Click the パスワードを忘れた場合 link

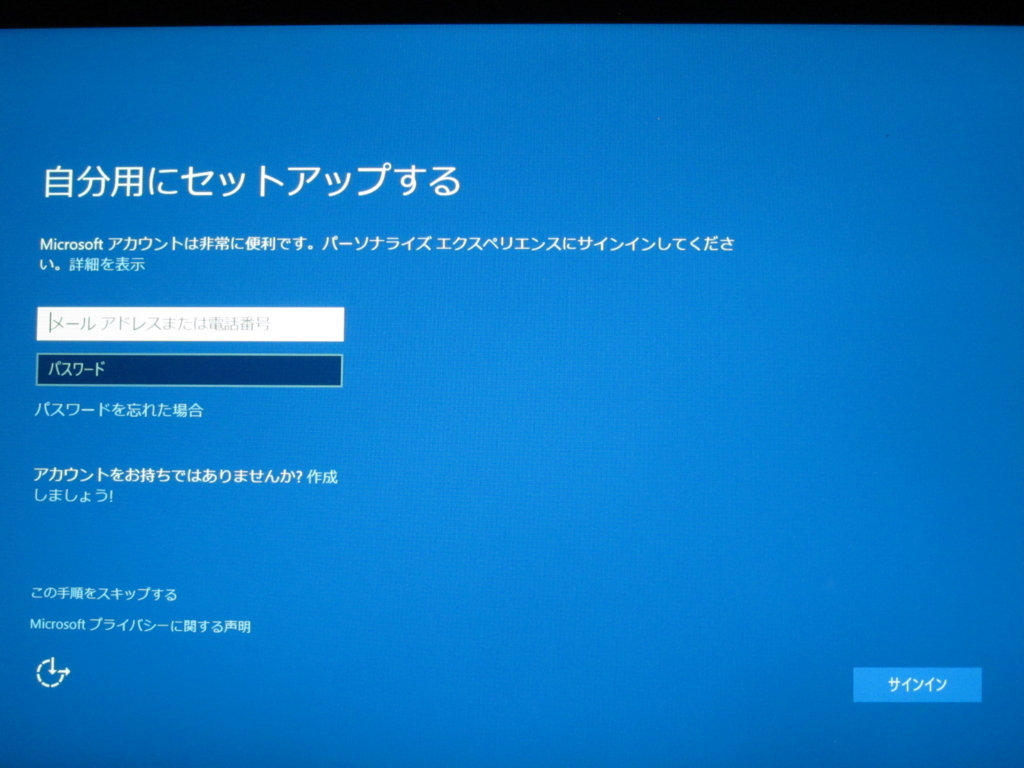pyautogui.click(x=119, y=410)
